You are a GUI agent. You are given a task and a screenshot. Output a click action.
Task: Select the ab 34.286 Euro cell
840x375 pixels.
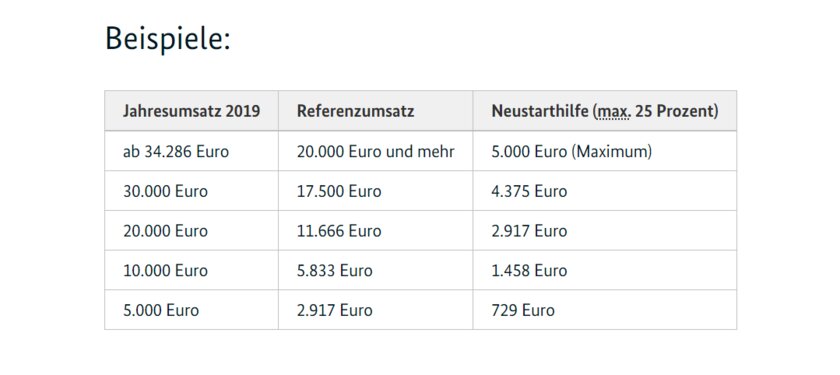pos(192,151)
